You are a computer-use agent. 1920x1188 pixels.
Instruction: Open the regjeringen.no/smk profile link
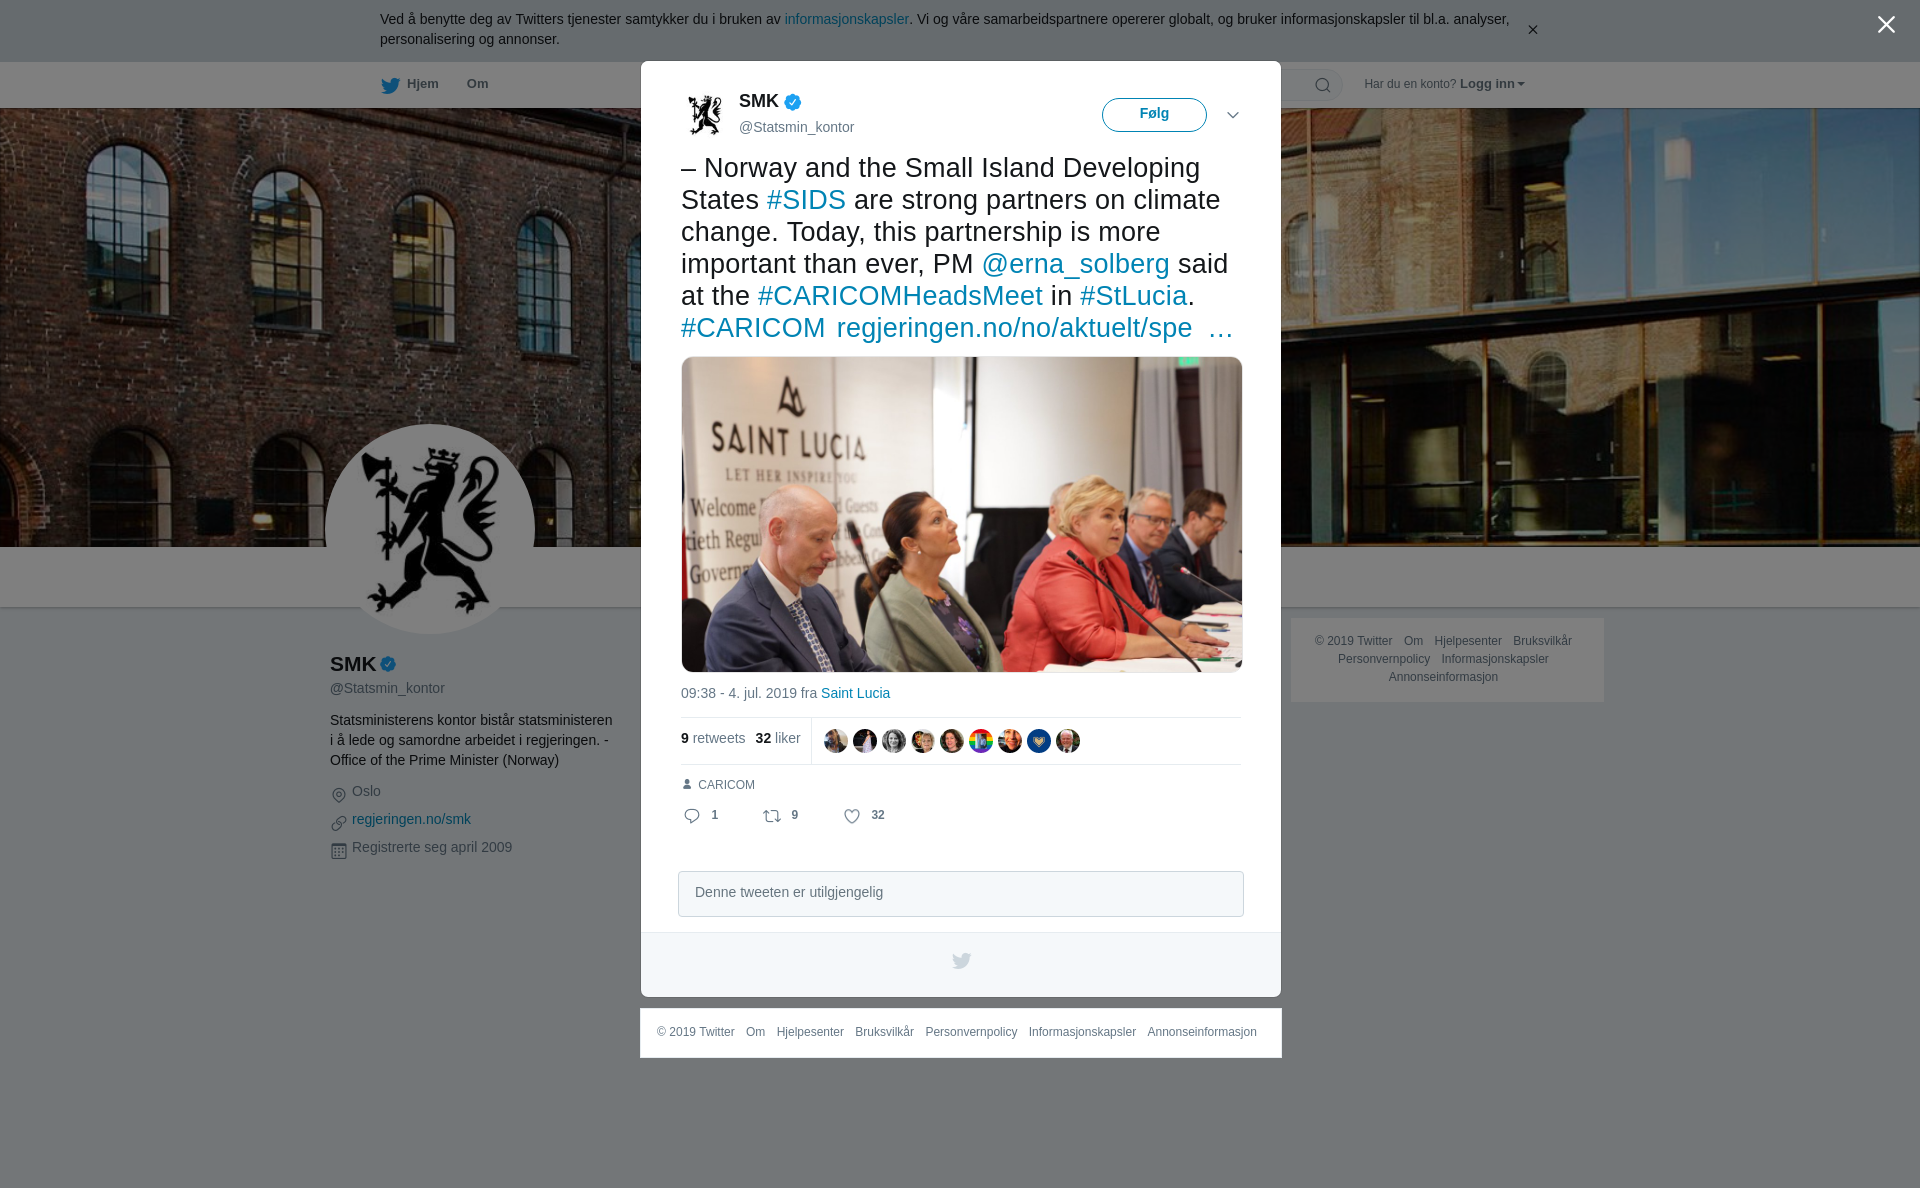pos(411,819)
